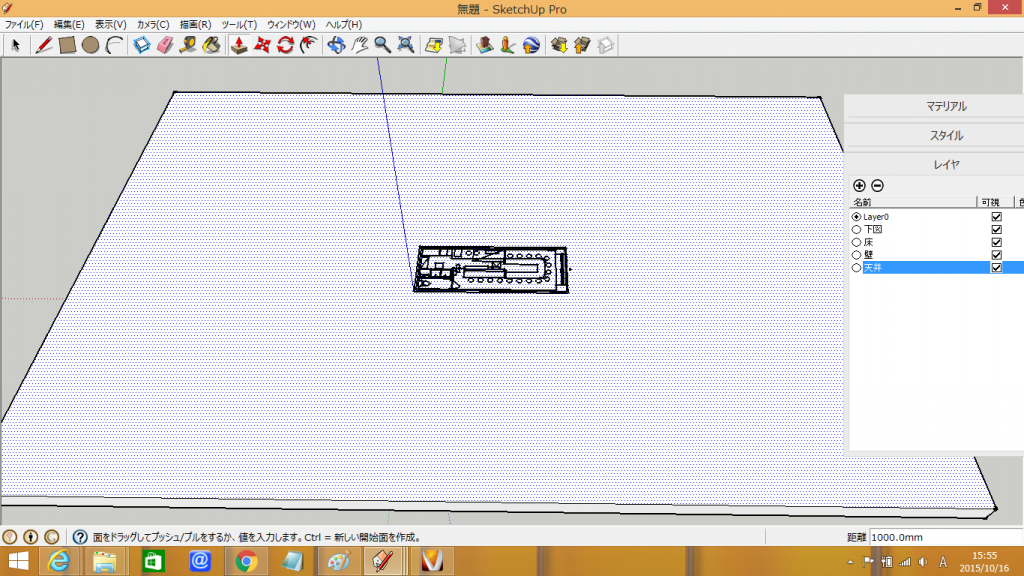Set 壁 as active layer radio button

(856, 255)
